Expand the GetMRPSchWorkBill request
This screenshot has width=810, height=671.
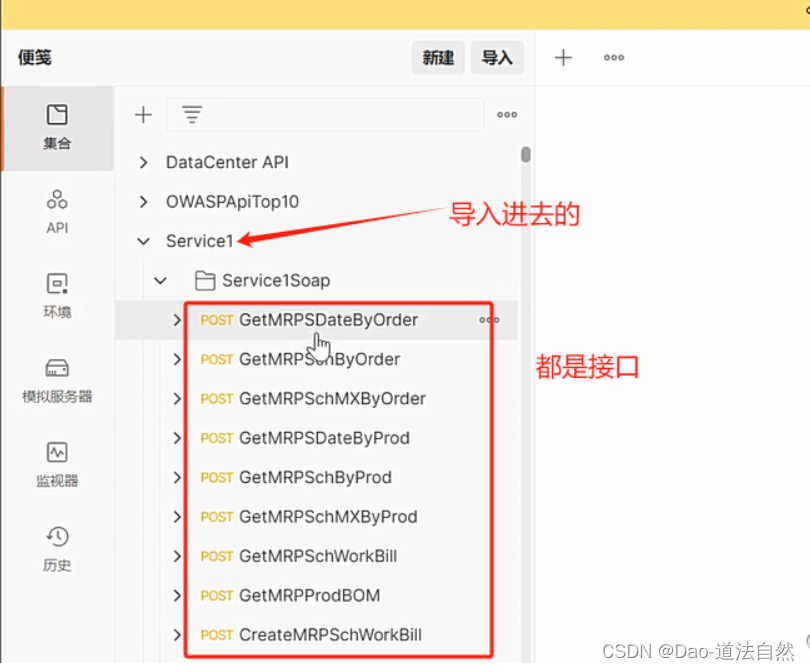pyautogui.click(x=179, y=556)
